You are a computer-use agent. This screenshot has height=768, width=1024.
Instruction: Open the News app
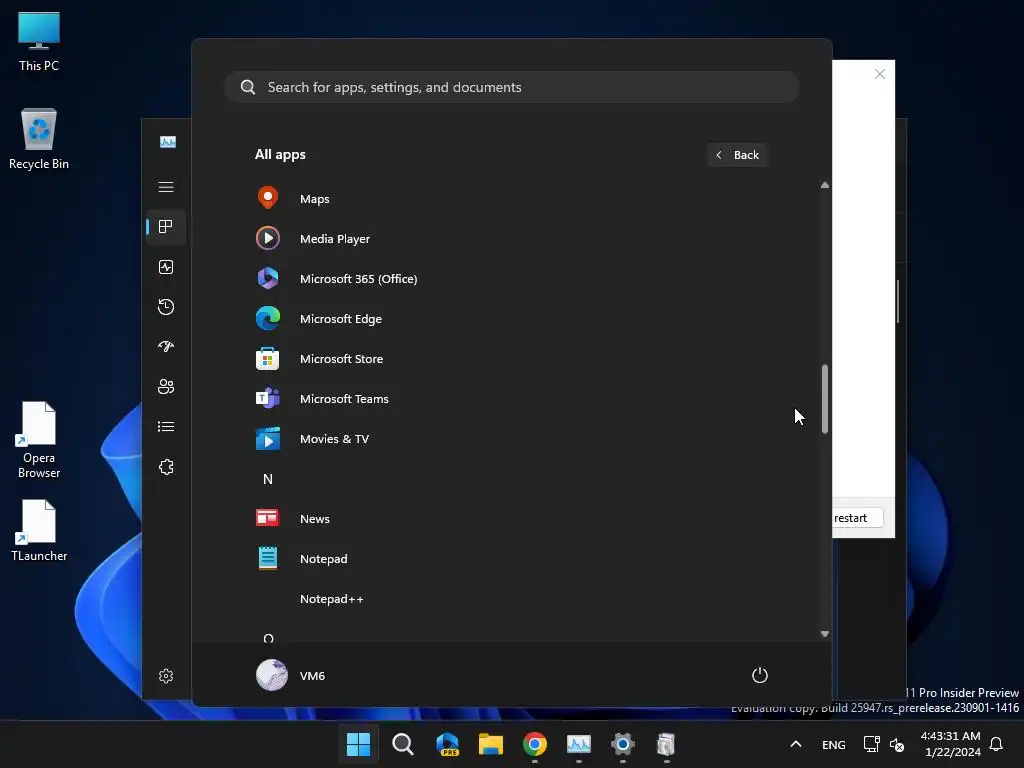[511, 519]
